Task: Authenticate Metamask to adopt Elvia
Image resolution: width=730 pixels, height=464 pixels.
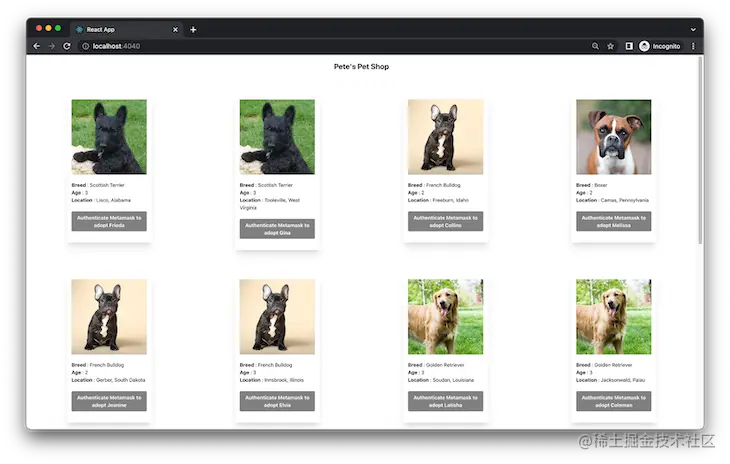Action: 277,401
